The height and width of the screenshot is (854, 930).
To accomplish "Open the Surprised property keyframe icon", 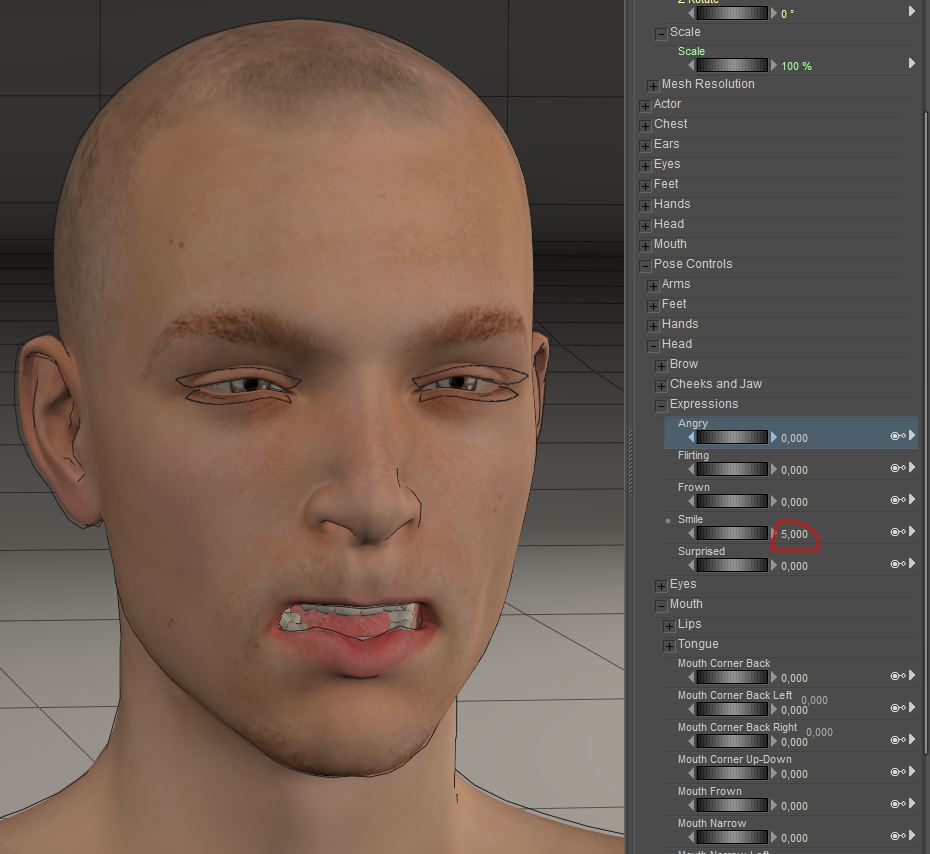I will point(898,565).
